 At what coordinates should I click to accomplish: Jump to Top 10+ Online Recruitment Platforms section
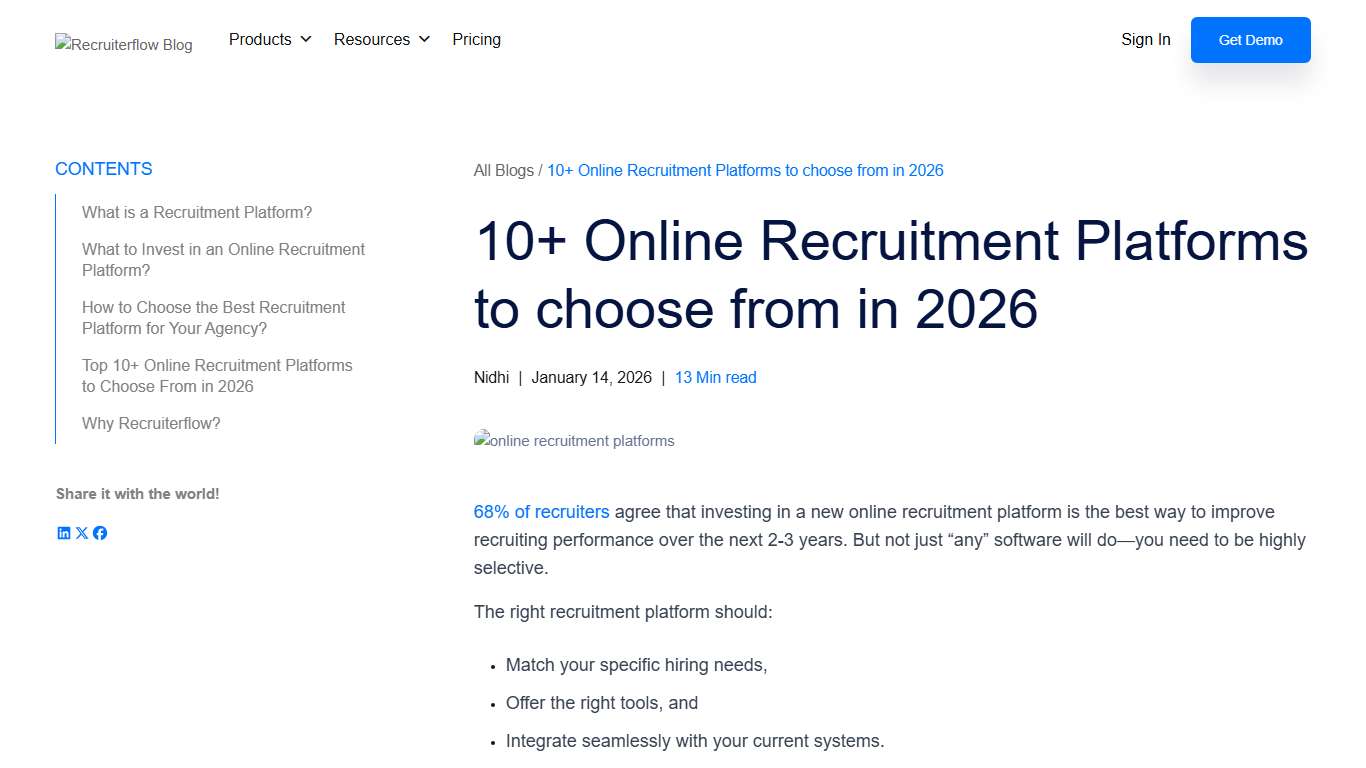pos(217,375)
